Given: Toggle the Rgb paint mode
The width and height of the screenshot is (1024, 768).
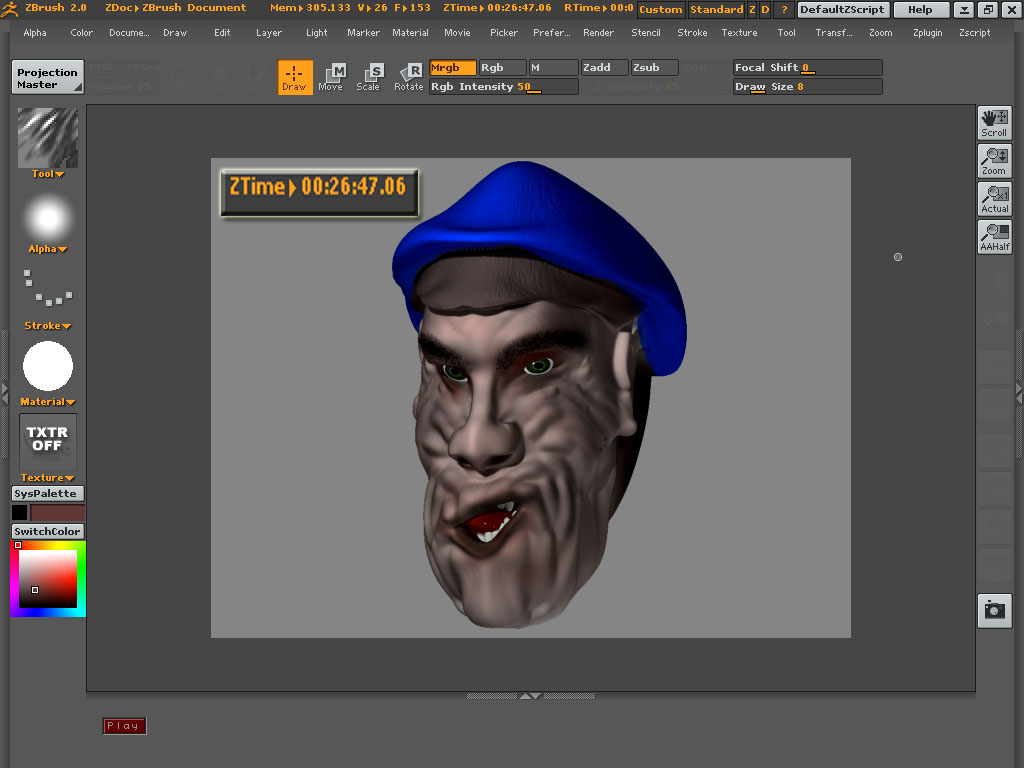Looking at the screenshot, I should point(502,67).
